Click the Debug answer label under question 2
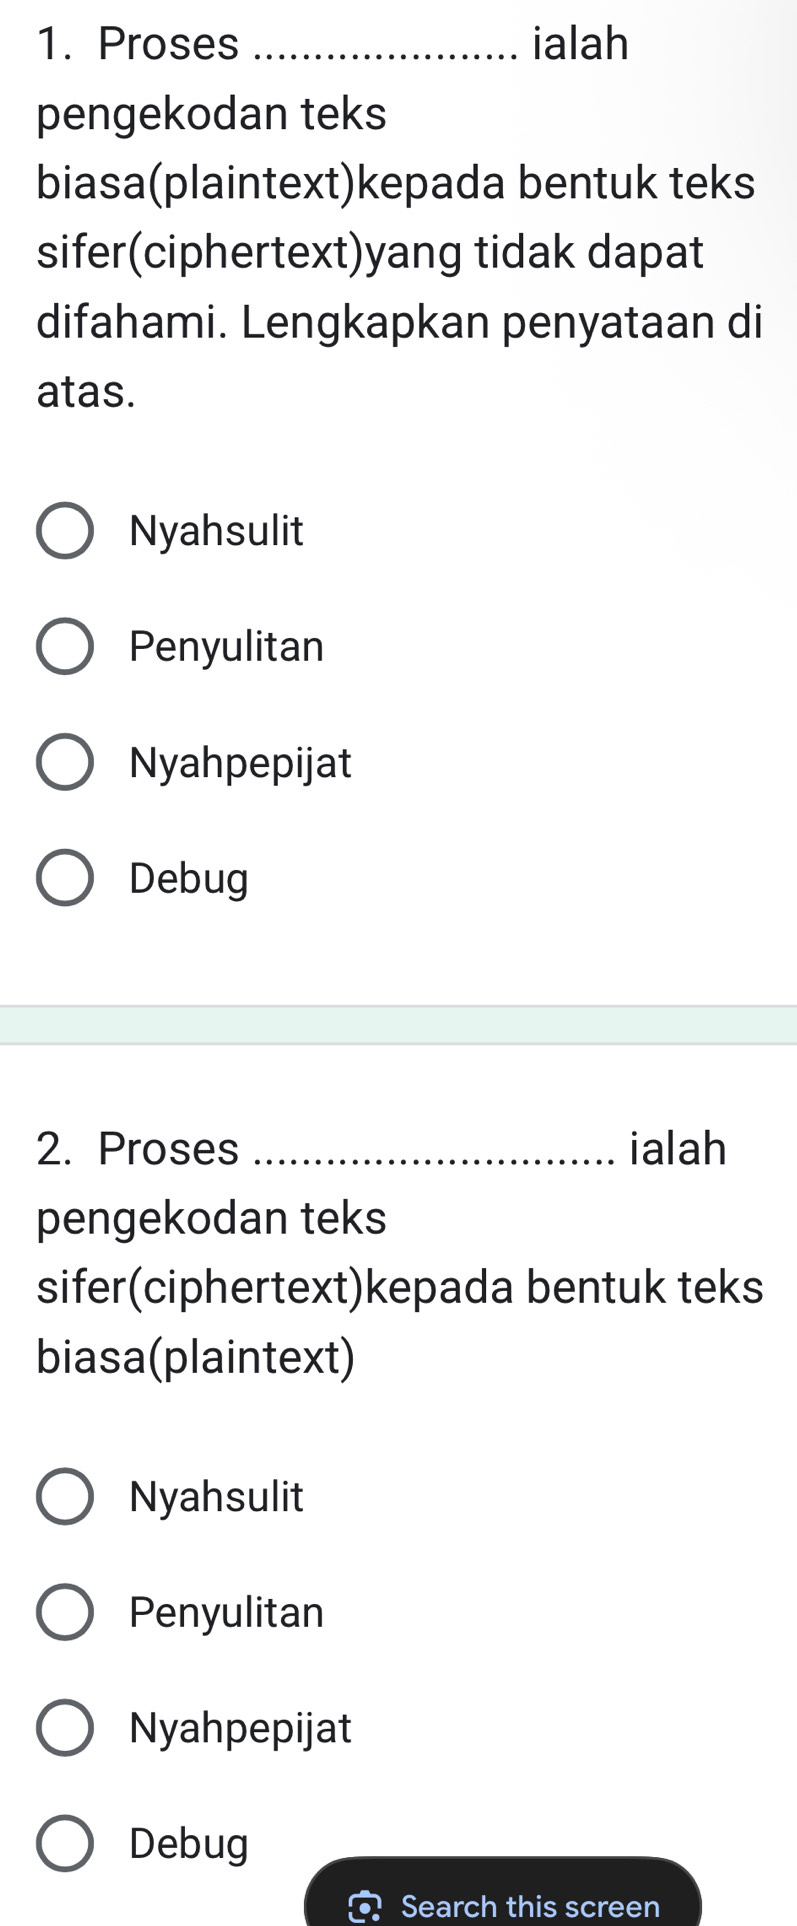This screenshot has height=1926, width=797. tap(186, 1843)
